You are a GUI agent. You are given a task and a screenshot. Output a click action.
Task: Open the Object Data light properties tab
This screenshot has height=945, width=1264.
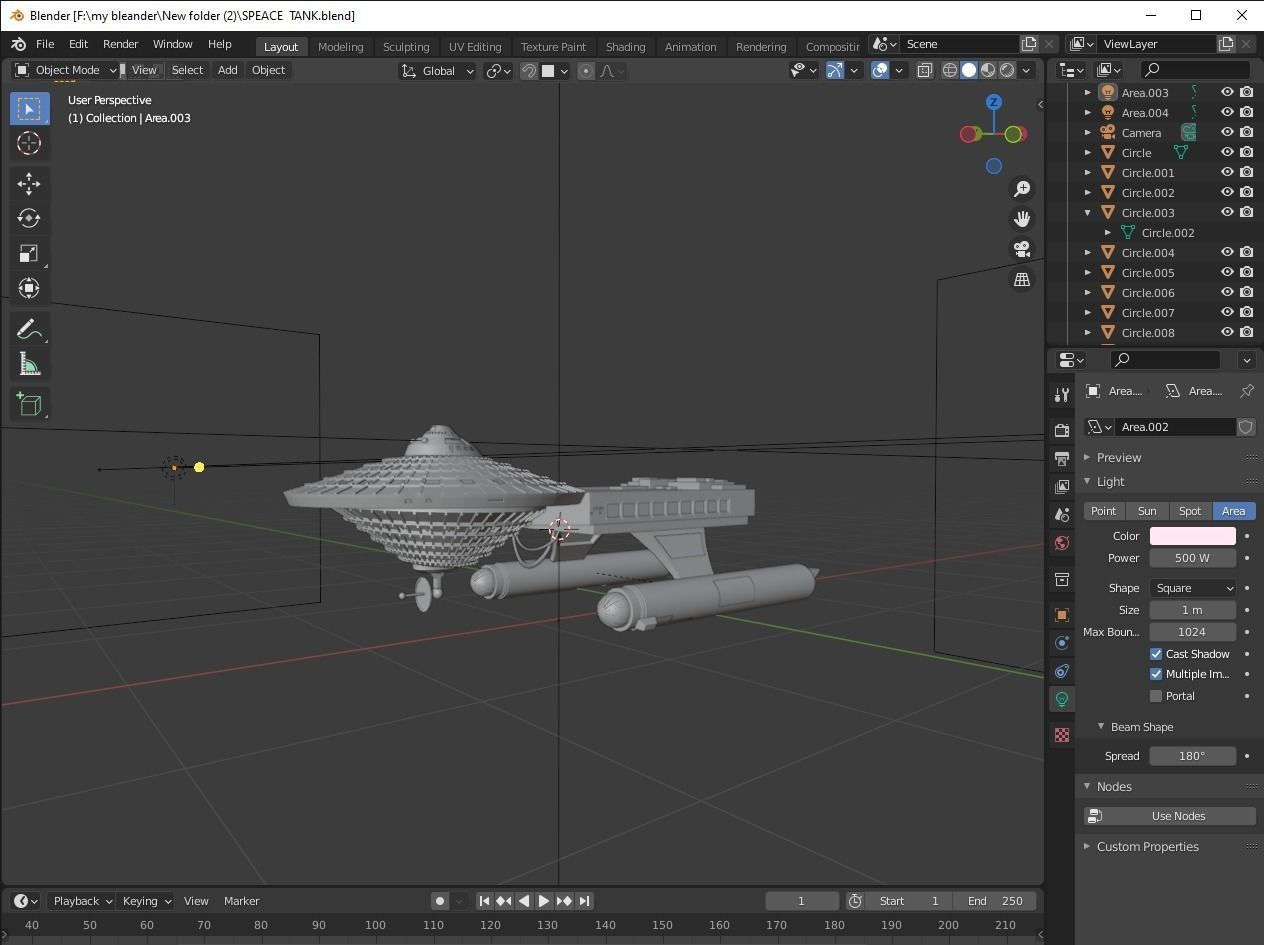pos(1062,699)
